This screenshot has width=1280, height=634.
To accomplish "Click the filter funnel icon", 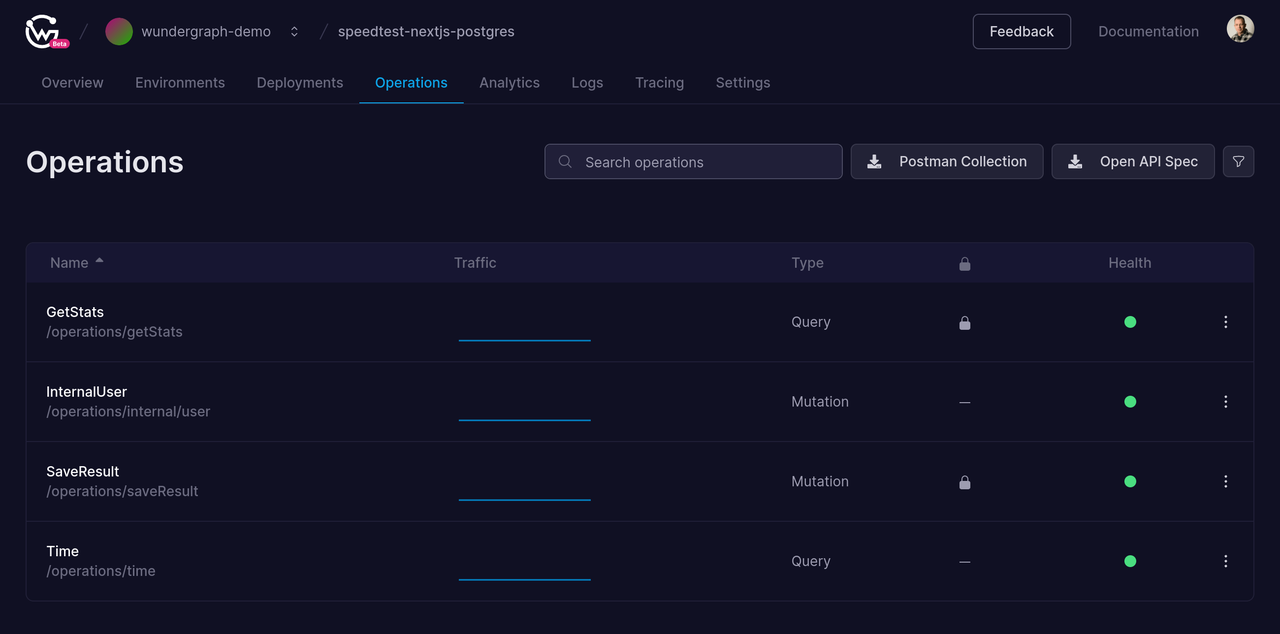I will [1238, 161].
